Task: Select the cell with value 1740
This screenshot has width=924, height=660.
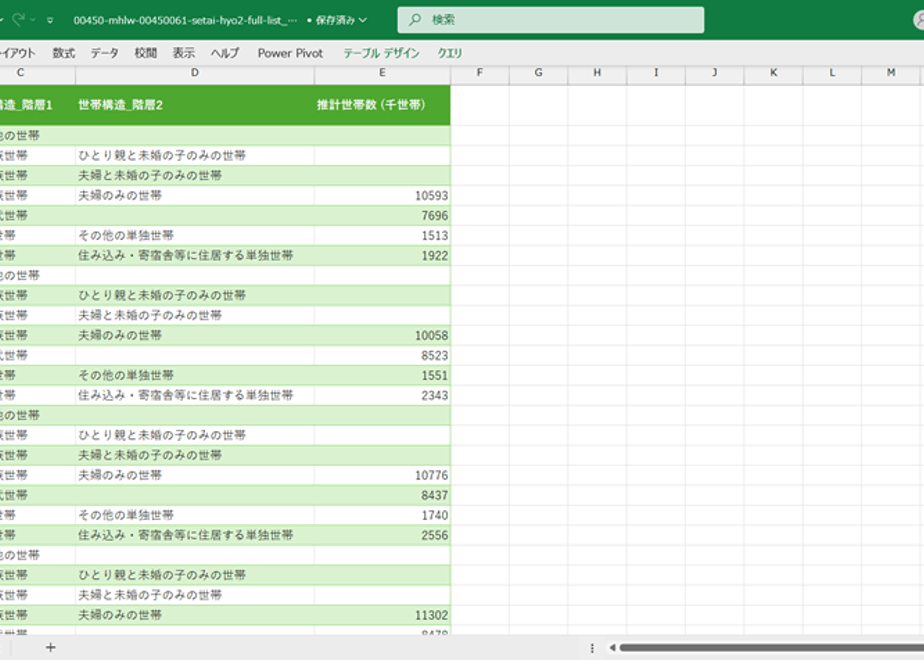Action: [382, 515]
